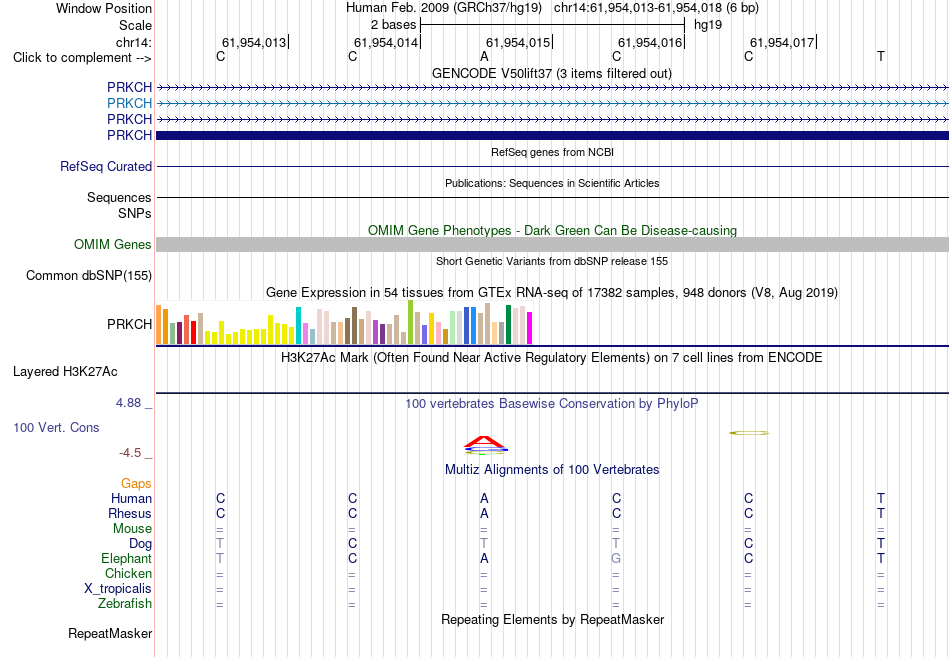Click the A base in the Elephant alignment row

(x=484, y=558)
